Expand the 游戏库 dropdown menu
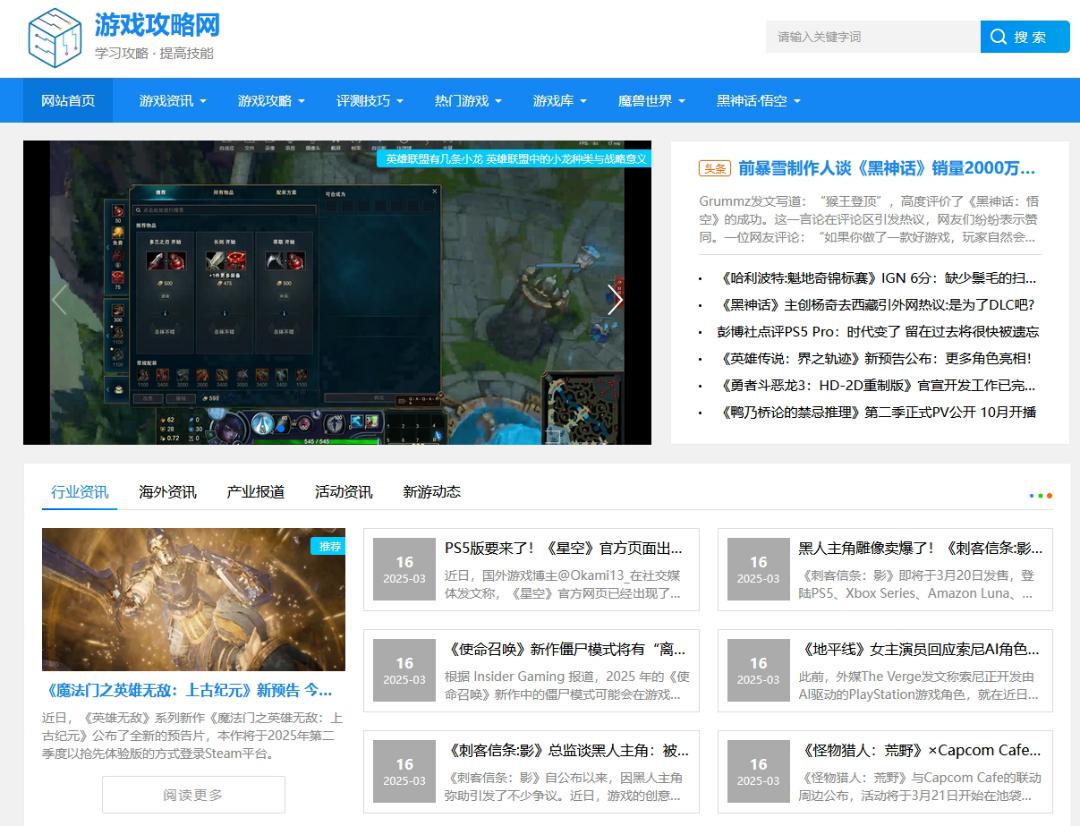The width and height of the screenshot is (1080, 826). tap(559, 101)
